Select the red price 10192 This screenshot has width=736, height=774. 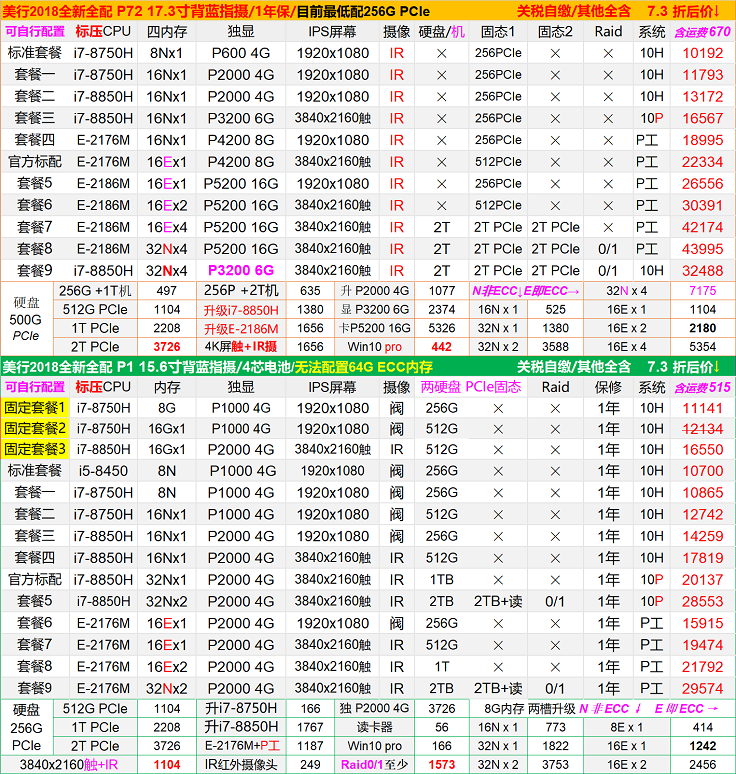702,53
